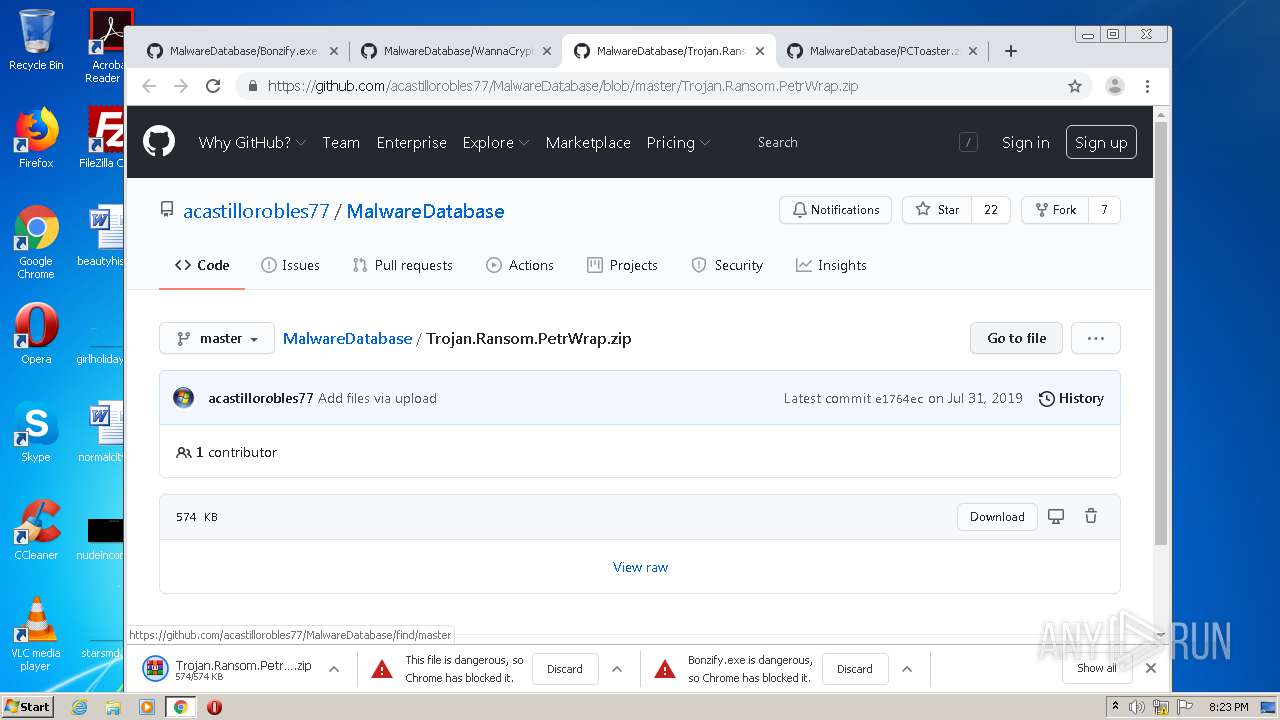Open the master branch dropdown

217,338
